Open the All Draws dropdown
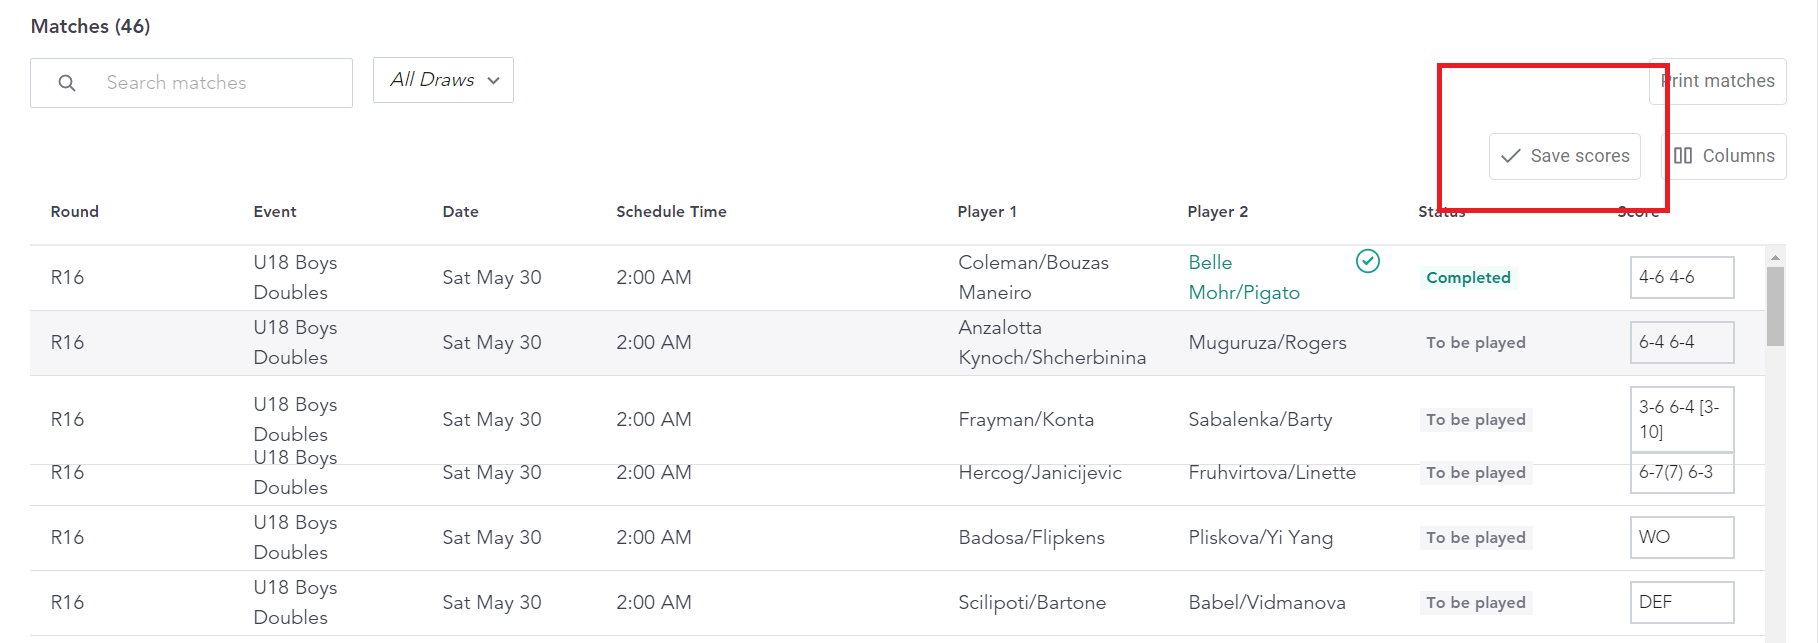The width and height of the screenshot is (1818, 643). [443, 80]
